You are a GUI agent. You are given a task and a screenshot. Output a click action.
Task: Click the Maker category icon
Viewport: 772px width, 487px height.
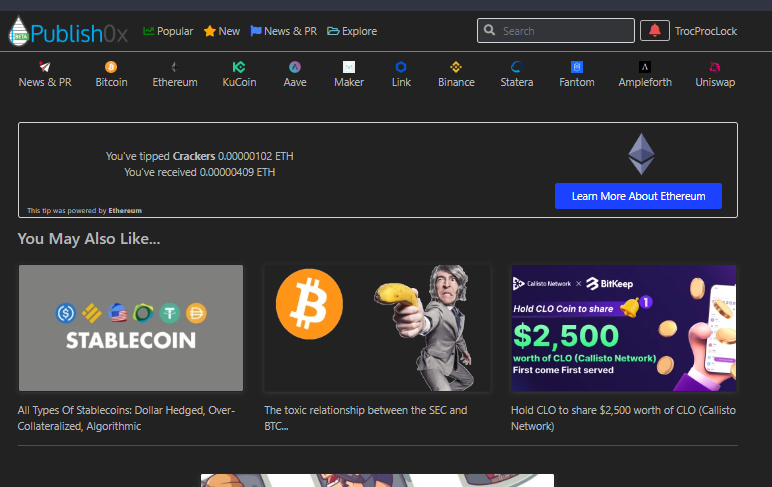[349, 66]
